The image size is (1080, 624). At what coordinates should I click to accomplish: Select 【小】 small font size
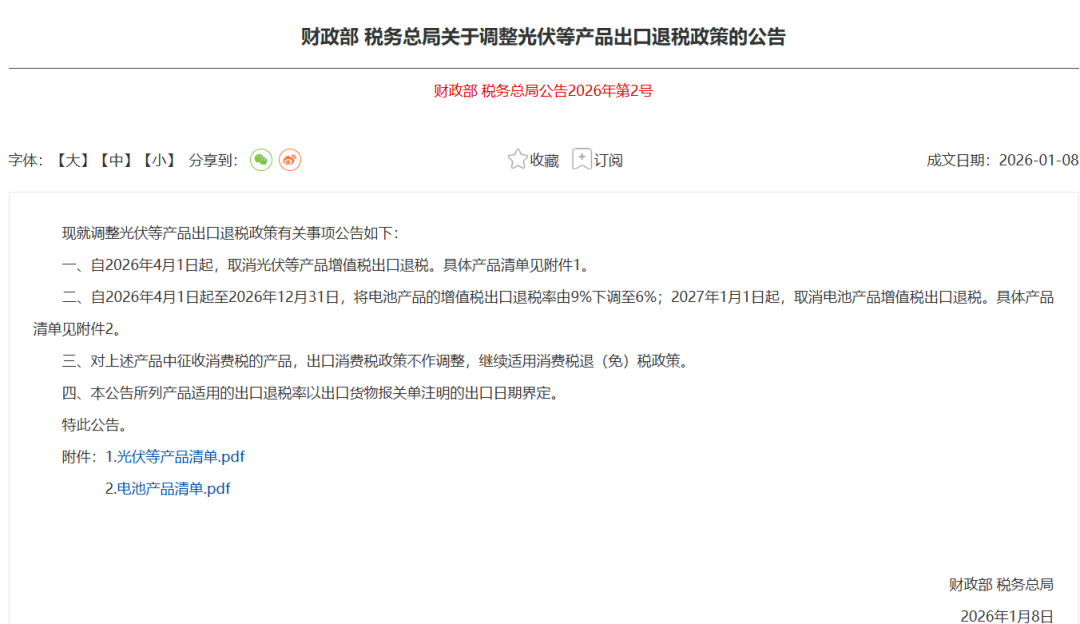pos(158,159)
